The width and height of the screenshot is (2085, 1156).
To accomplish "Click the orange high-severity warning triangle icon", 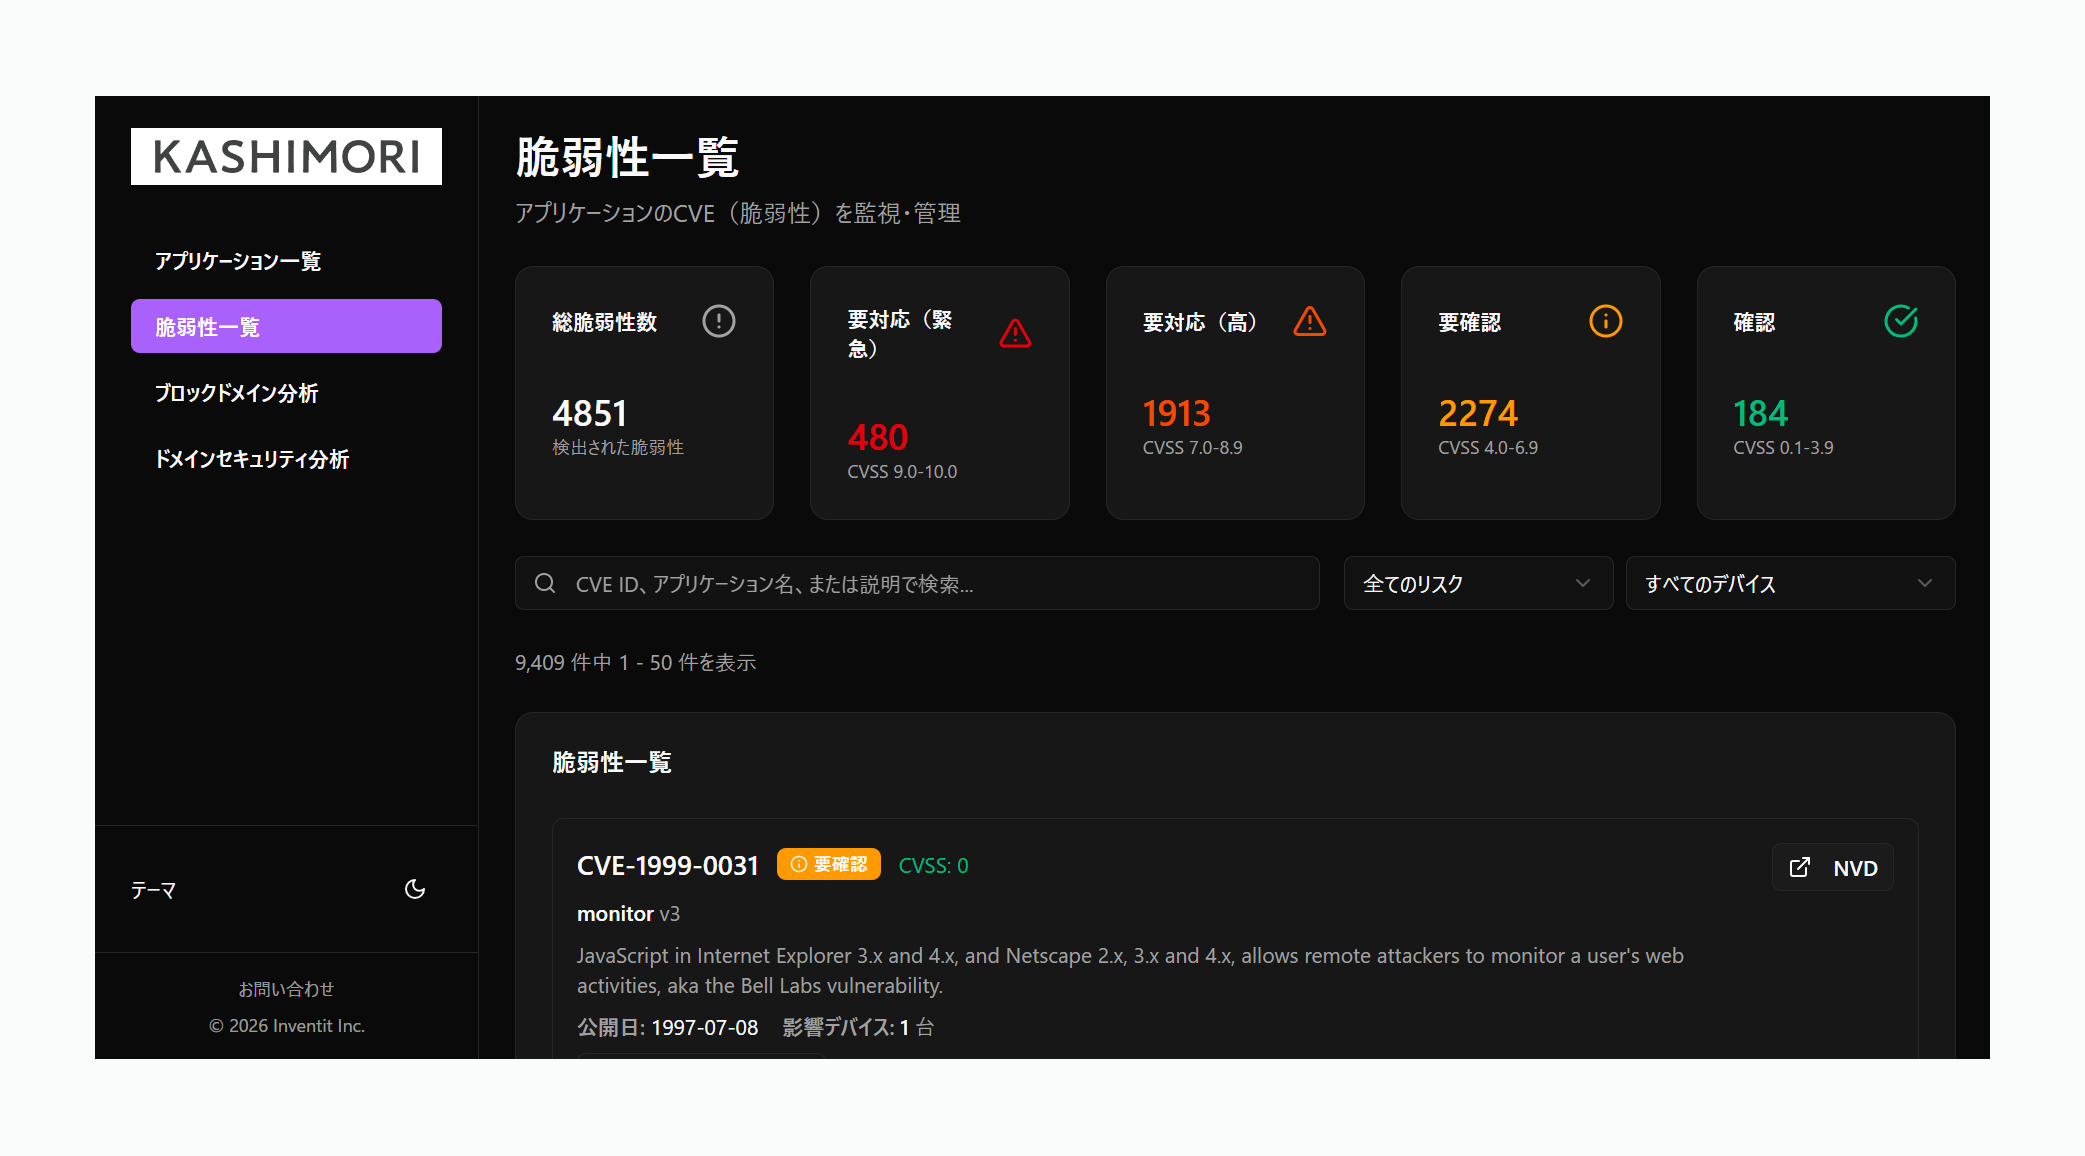I will pos(1309,321).
